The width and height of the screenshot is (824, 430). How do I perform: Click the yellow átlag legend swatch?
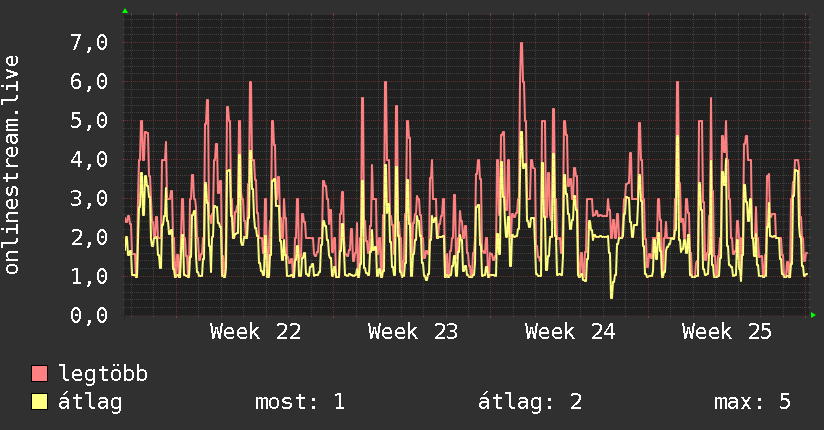point(39,402)
